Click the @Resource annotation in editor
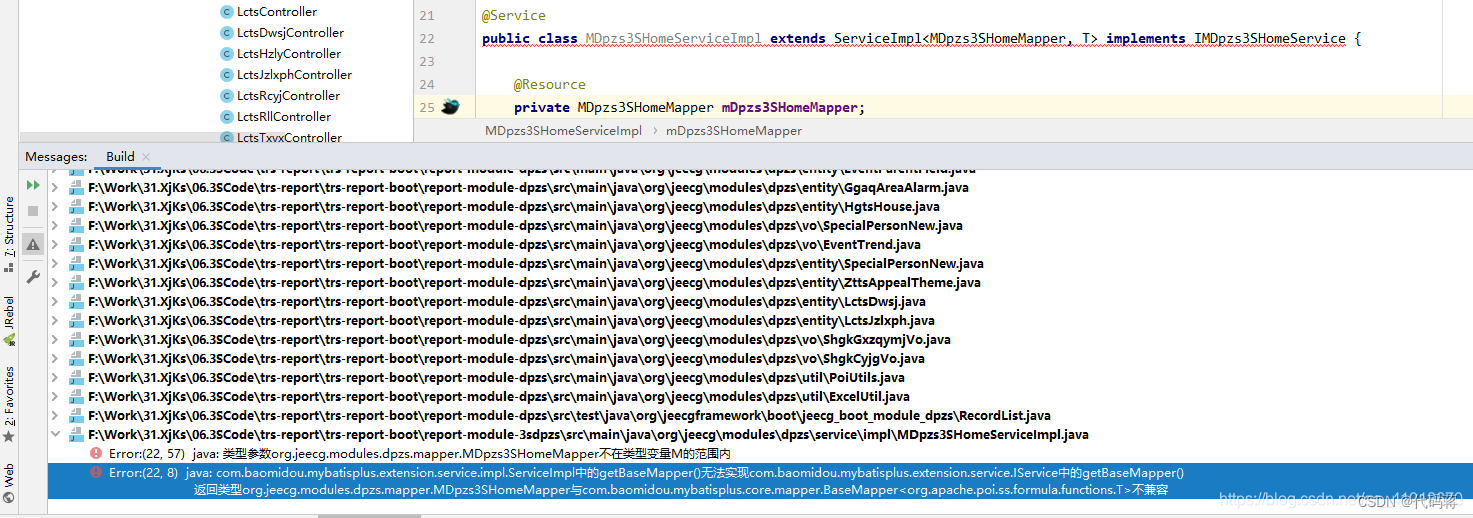 550,85
